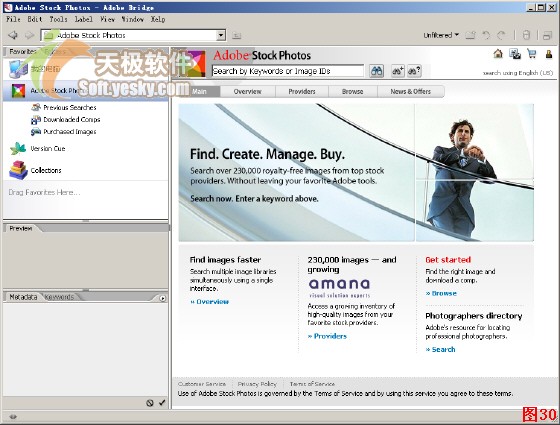
Task: Click the status bar eye icon
Action: pyautogui.click(x=13, y=416)
